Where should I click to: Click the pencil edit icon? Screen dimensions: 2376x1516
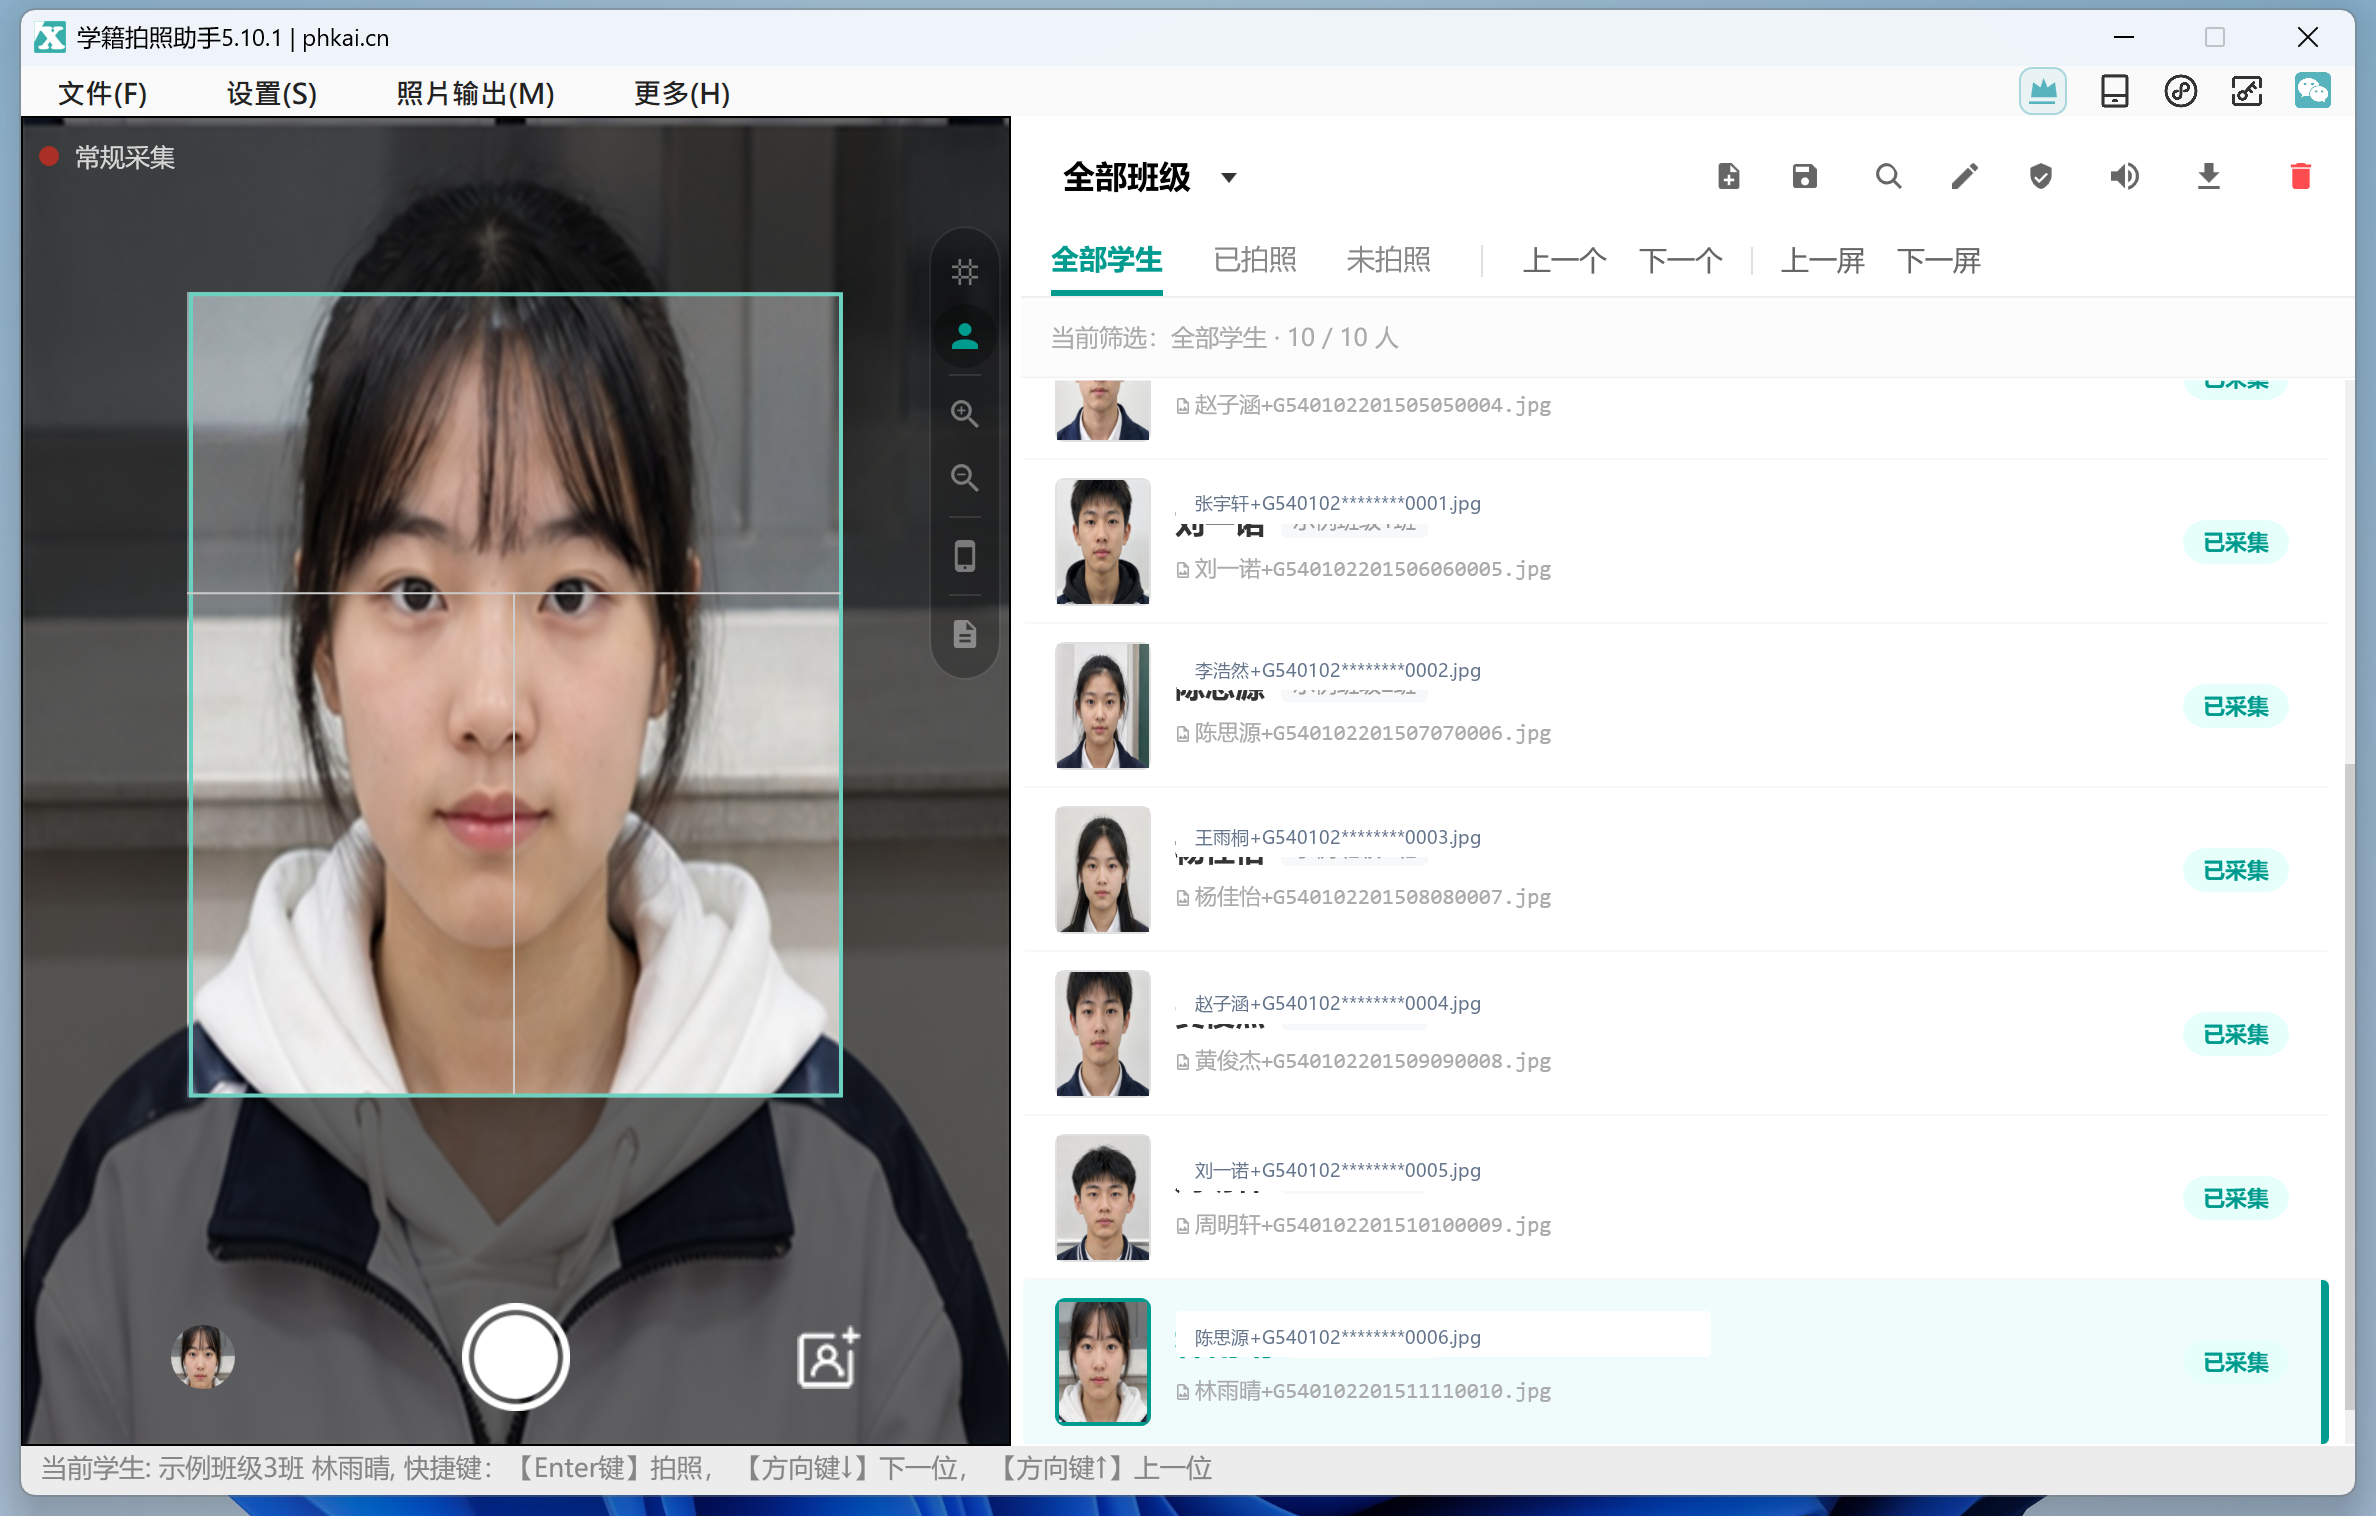(1964, 177)
